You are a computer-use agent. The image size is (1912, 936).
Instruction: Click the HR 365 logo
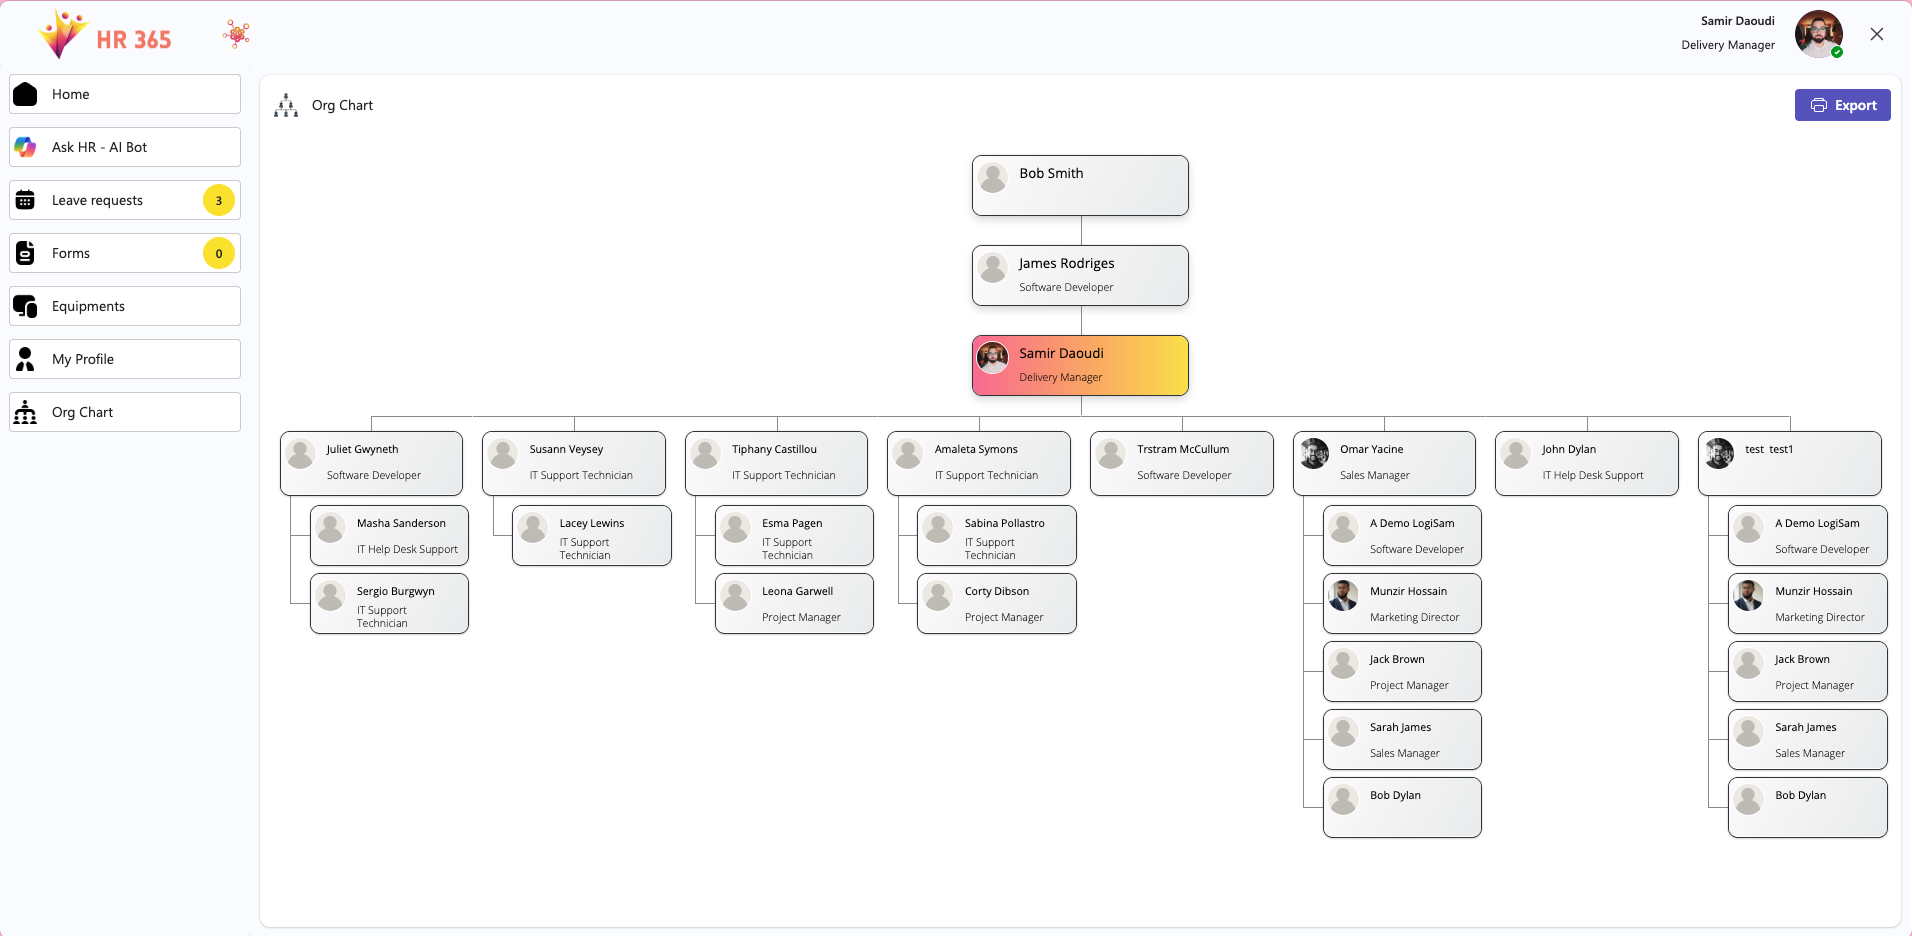(105, 36)
